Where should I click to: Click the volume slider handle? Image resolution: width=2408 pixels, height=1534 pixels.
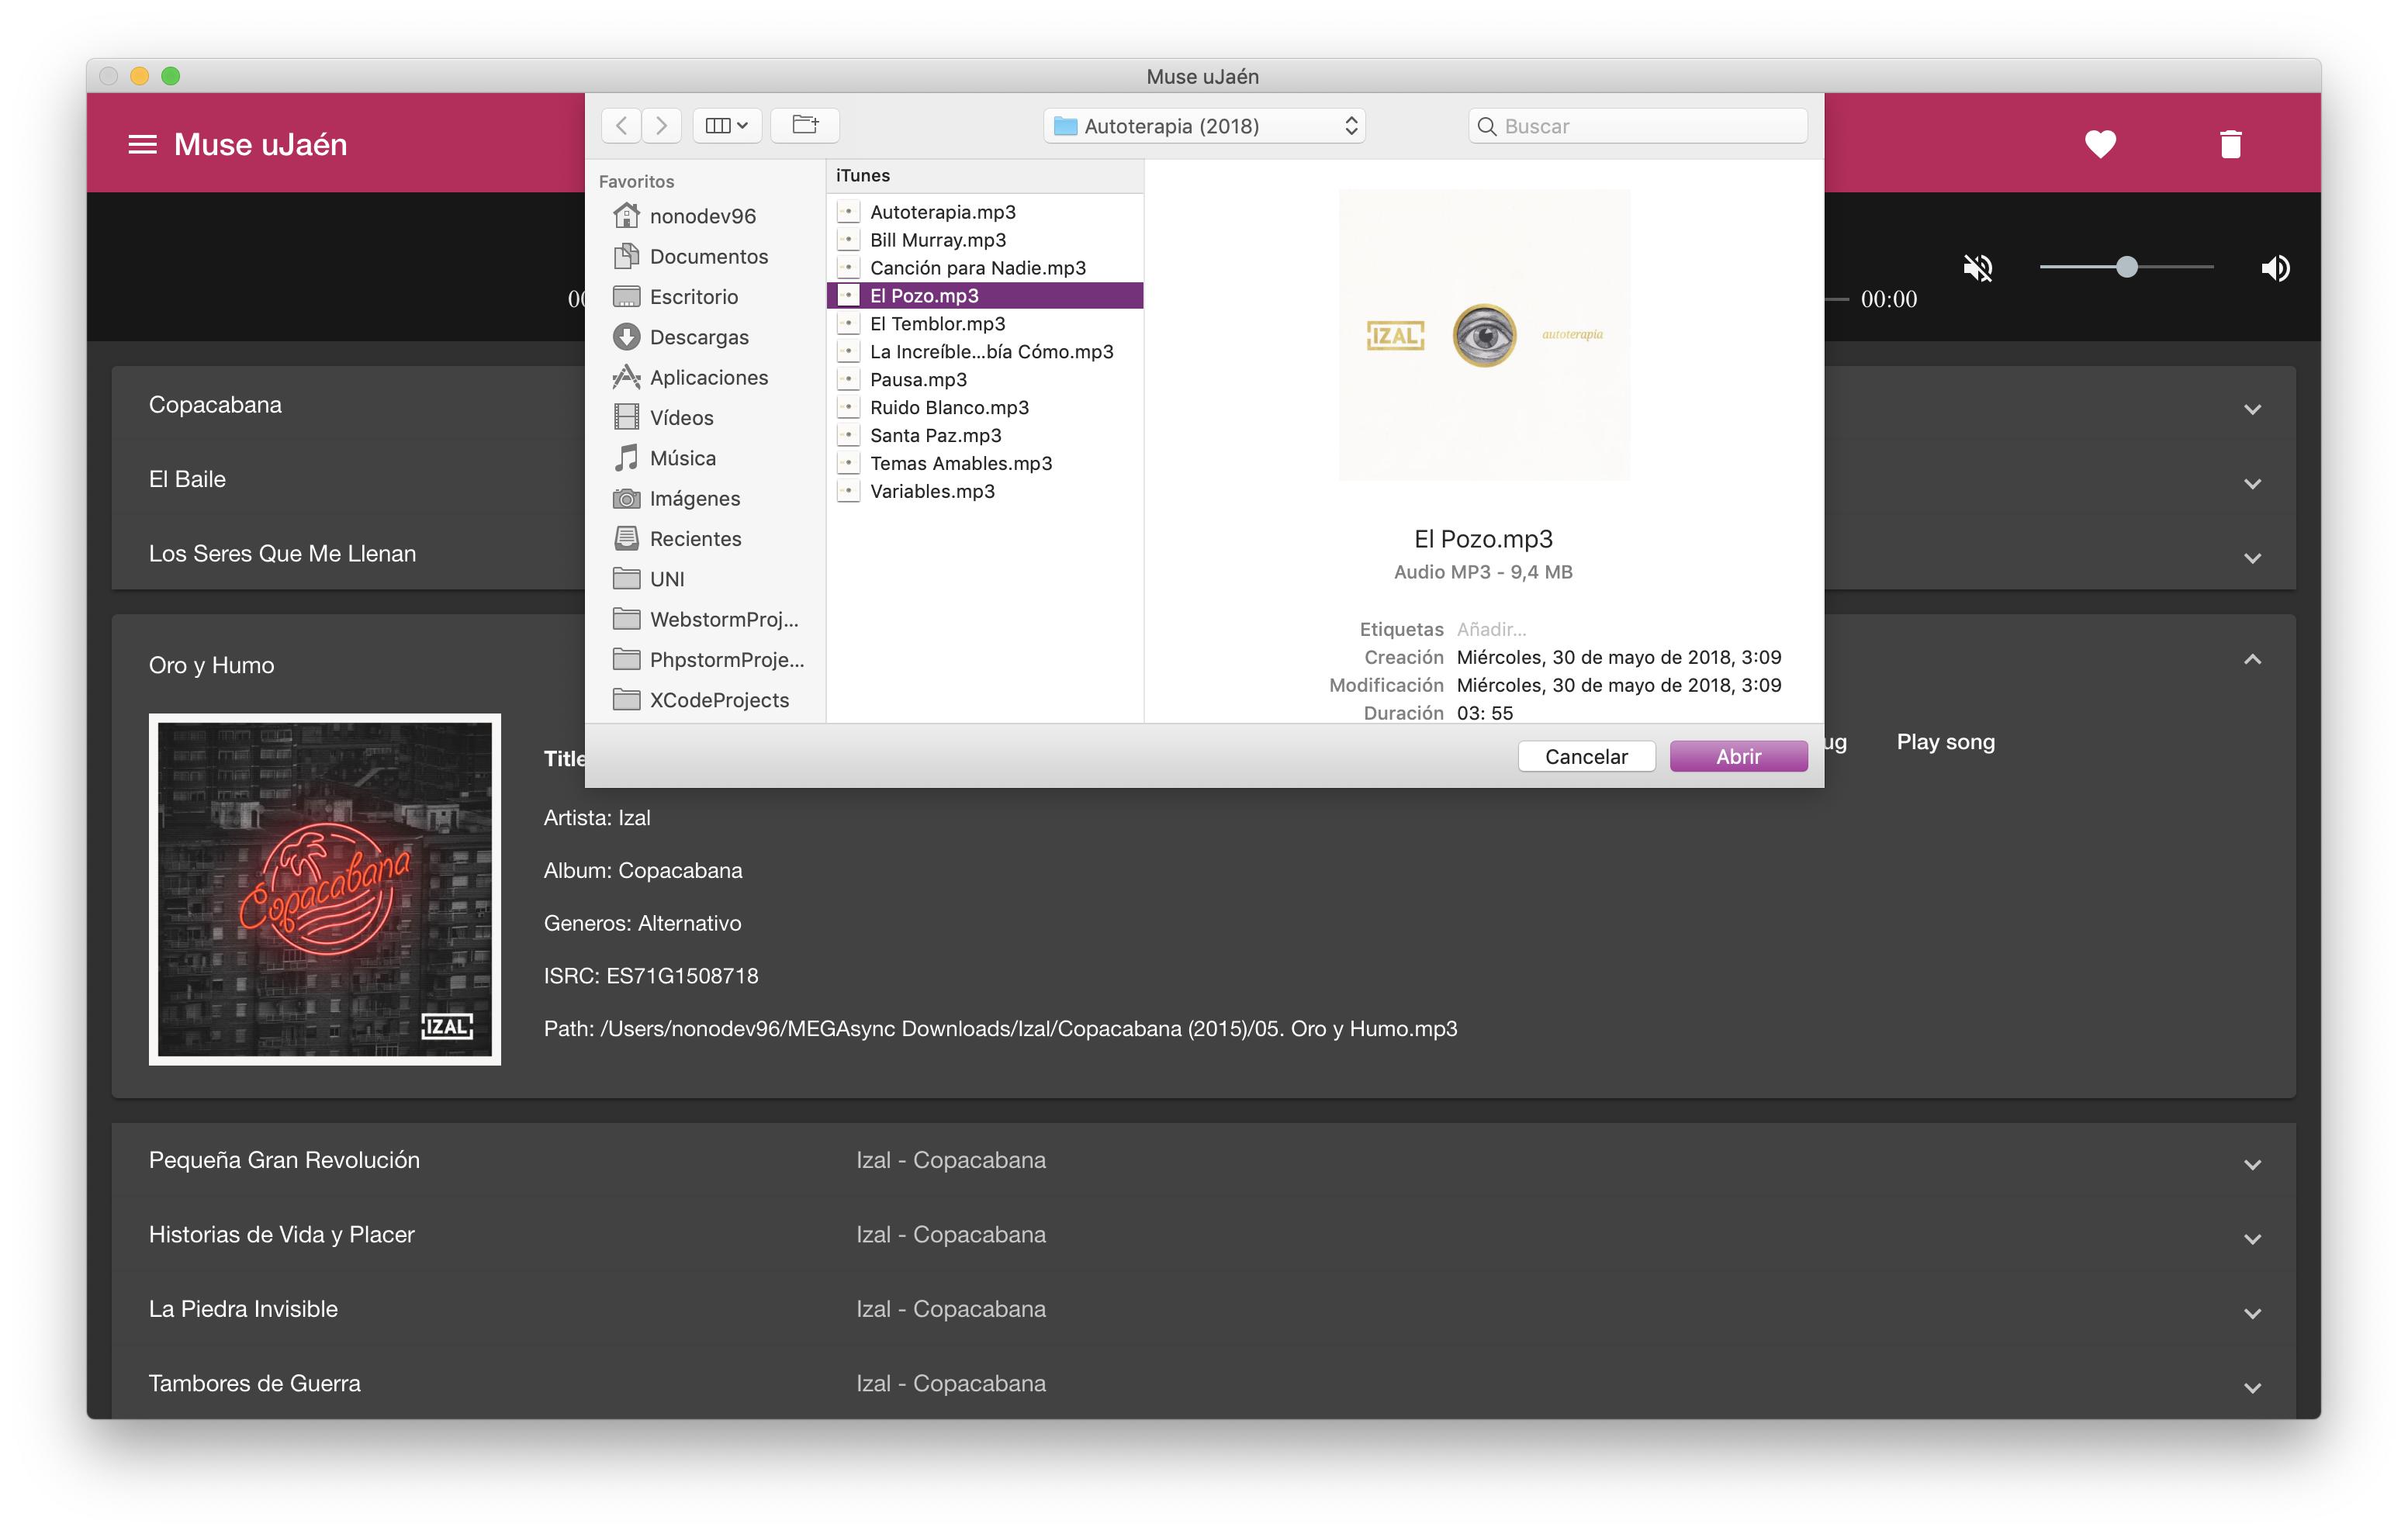[x=2126, y=267]
